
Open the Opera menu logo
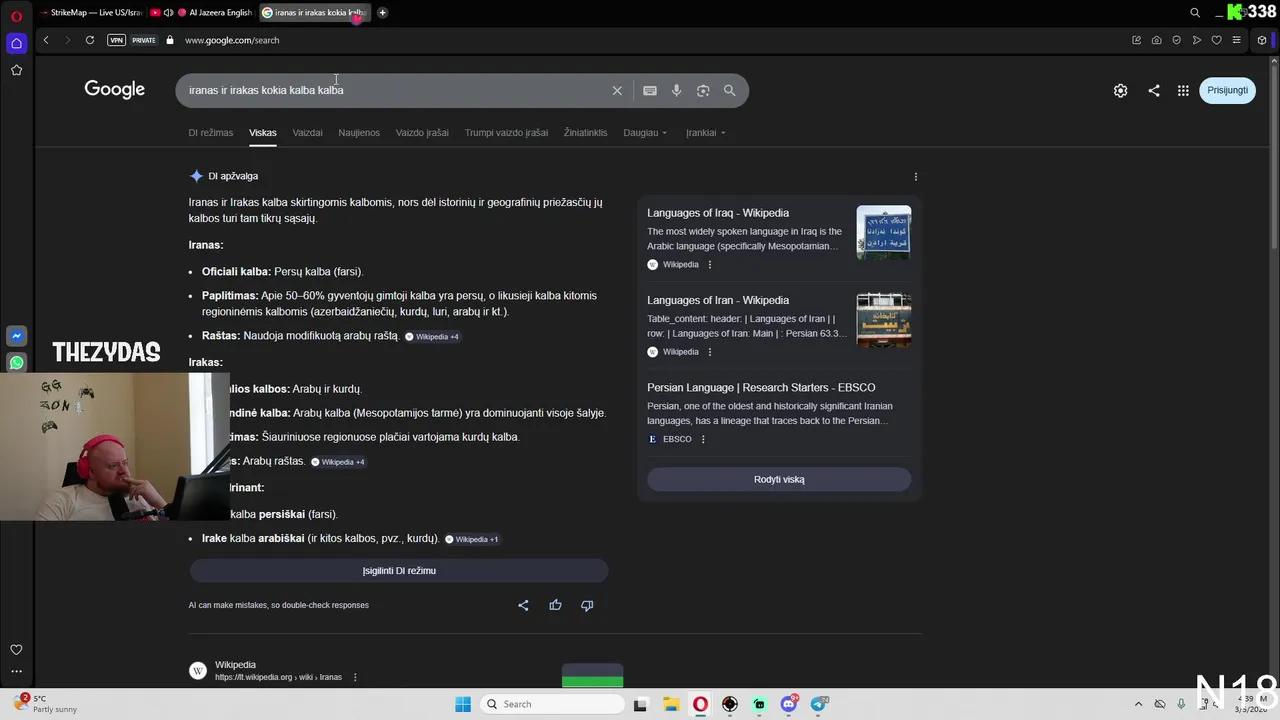[16, 16]
